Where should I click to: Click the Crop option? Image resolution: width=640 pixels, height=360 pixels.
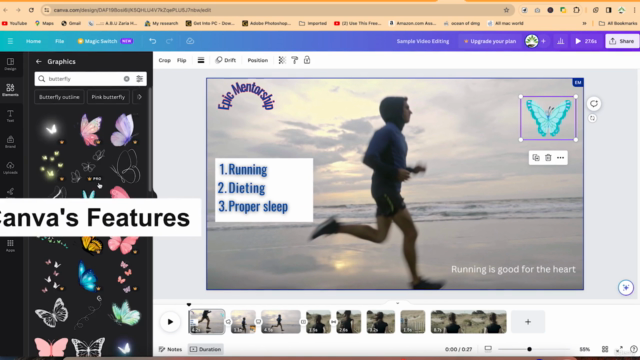(164, 60)
